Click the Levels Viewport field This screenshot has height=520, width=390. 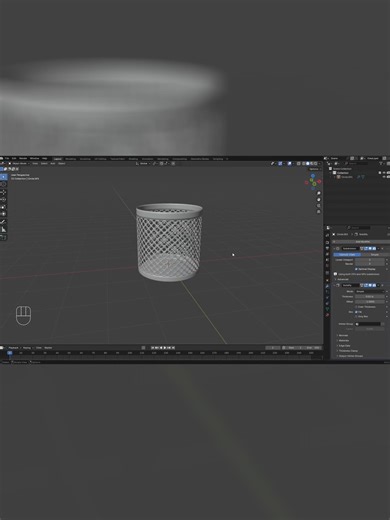369,260
